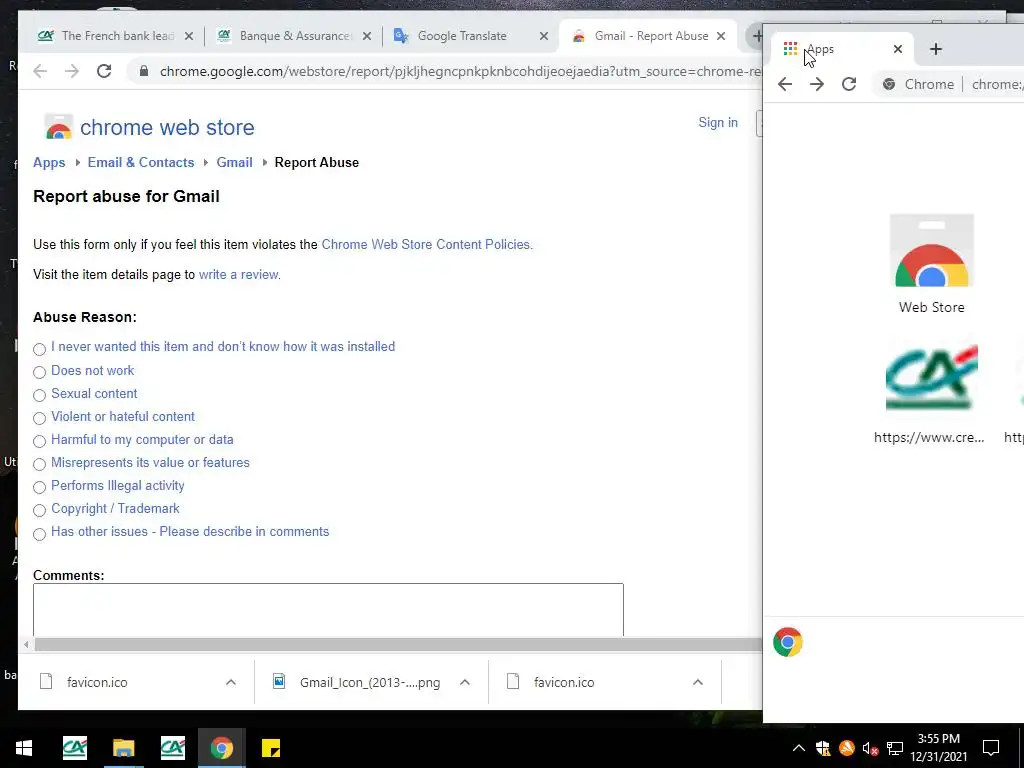Image resolution: width=1024 pixels, height=768 pixels.
Task: Close the 'Banque & Assurance' tab
Action: coord(367,36)
